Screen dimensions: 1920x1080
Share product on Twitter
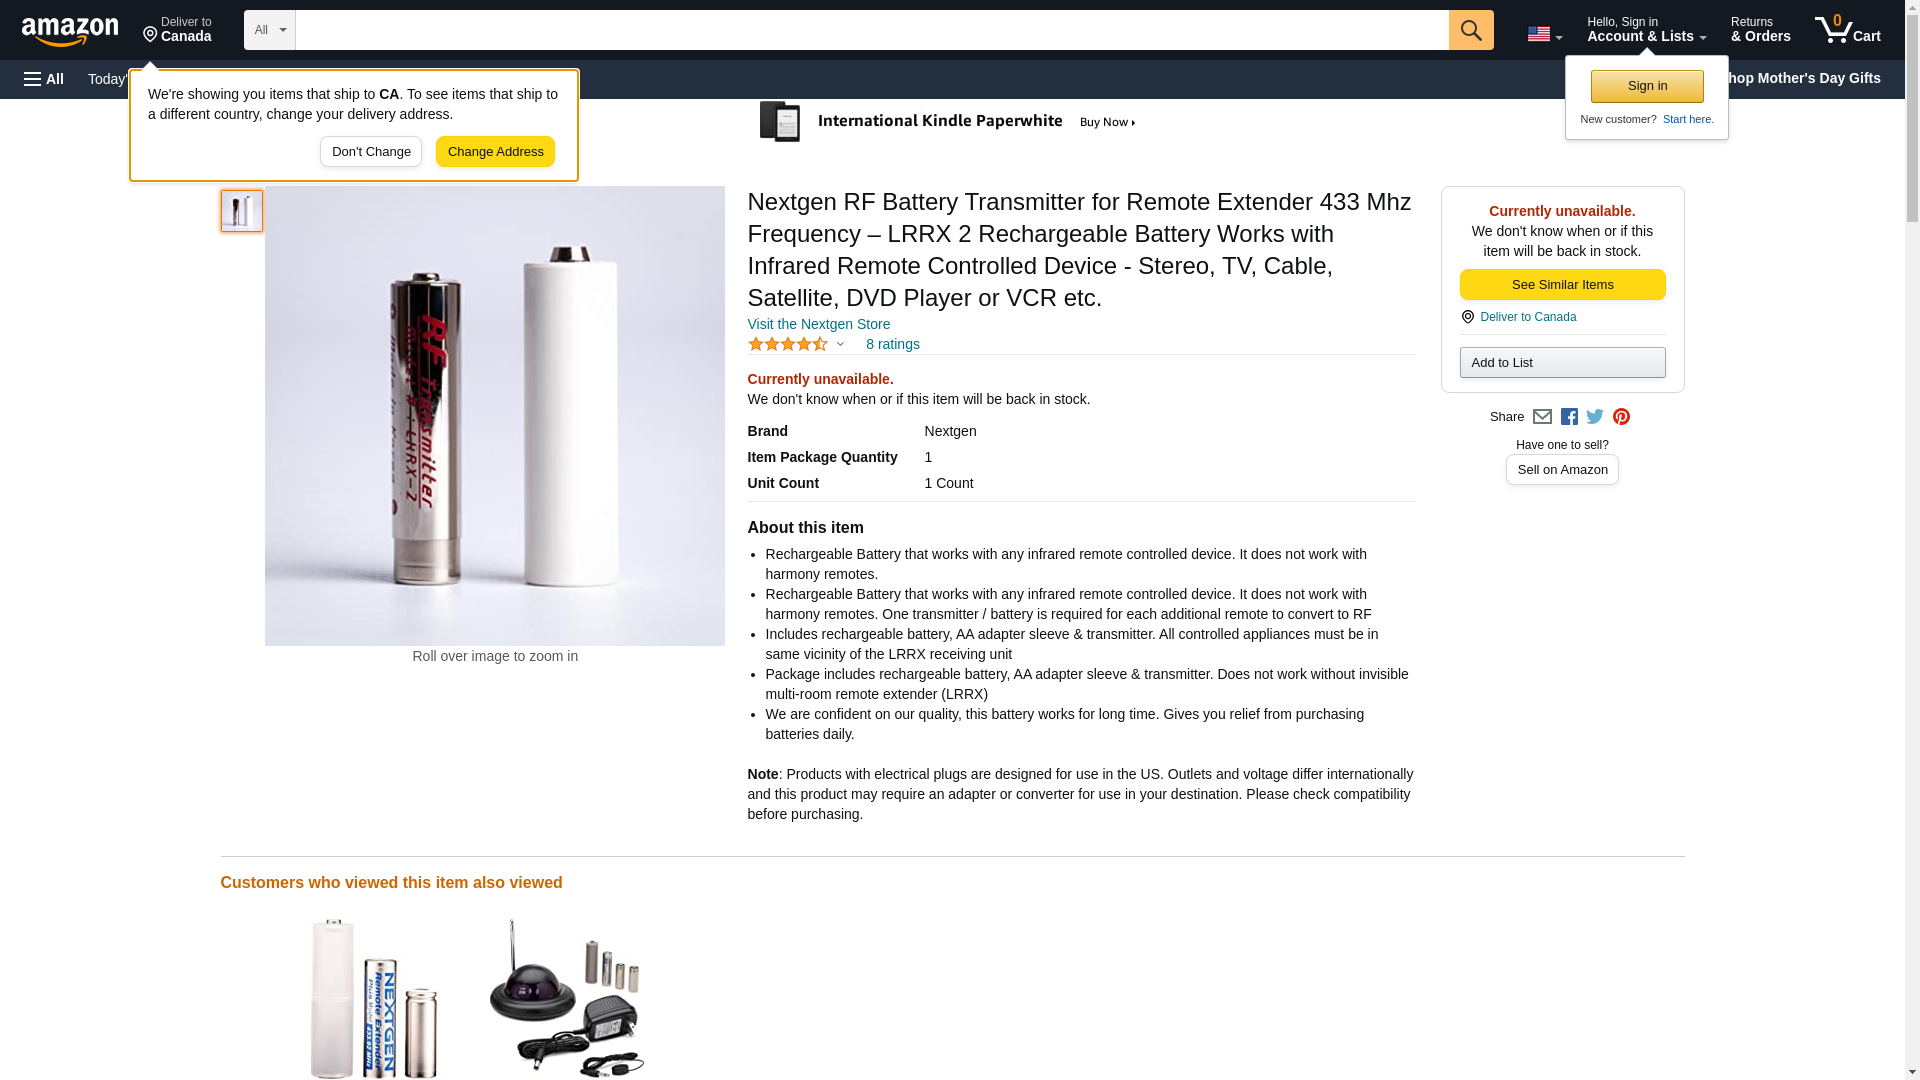point(1594,417)
